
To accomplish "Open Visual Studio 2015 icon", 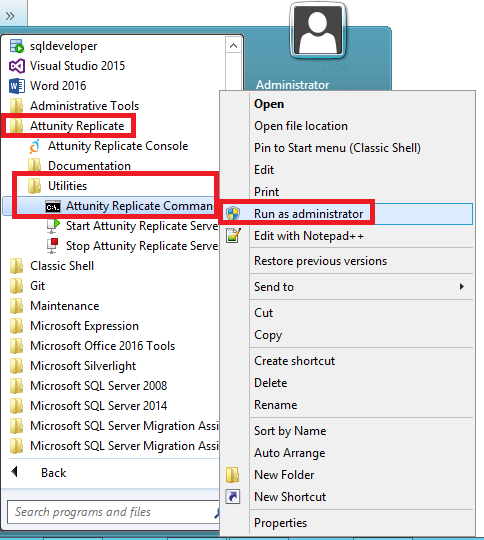I will point(17,66).
